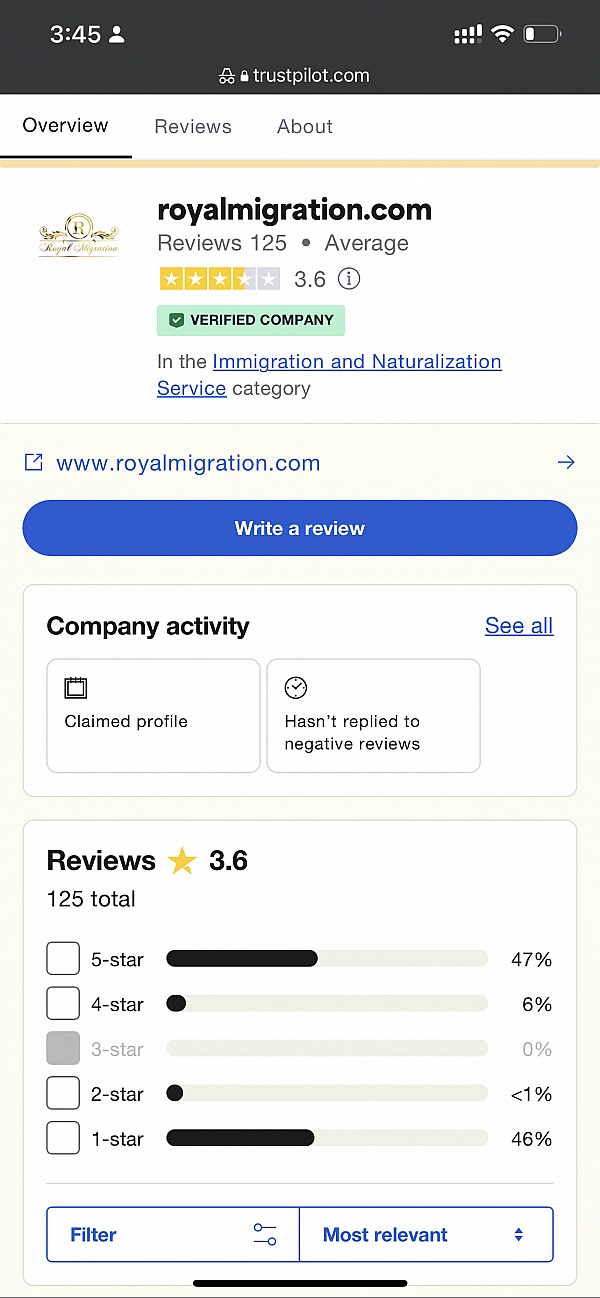Image resolution: width=600 pixels, height=1298 pixels.
Task: Tap the 46% value
Action: pos(531,1139)
